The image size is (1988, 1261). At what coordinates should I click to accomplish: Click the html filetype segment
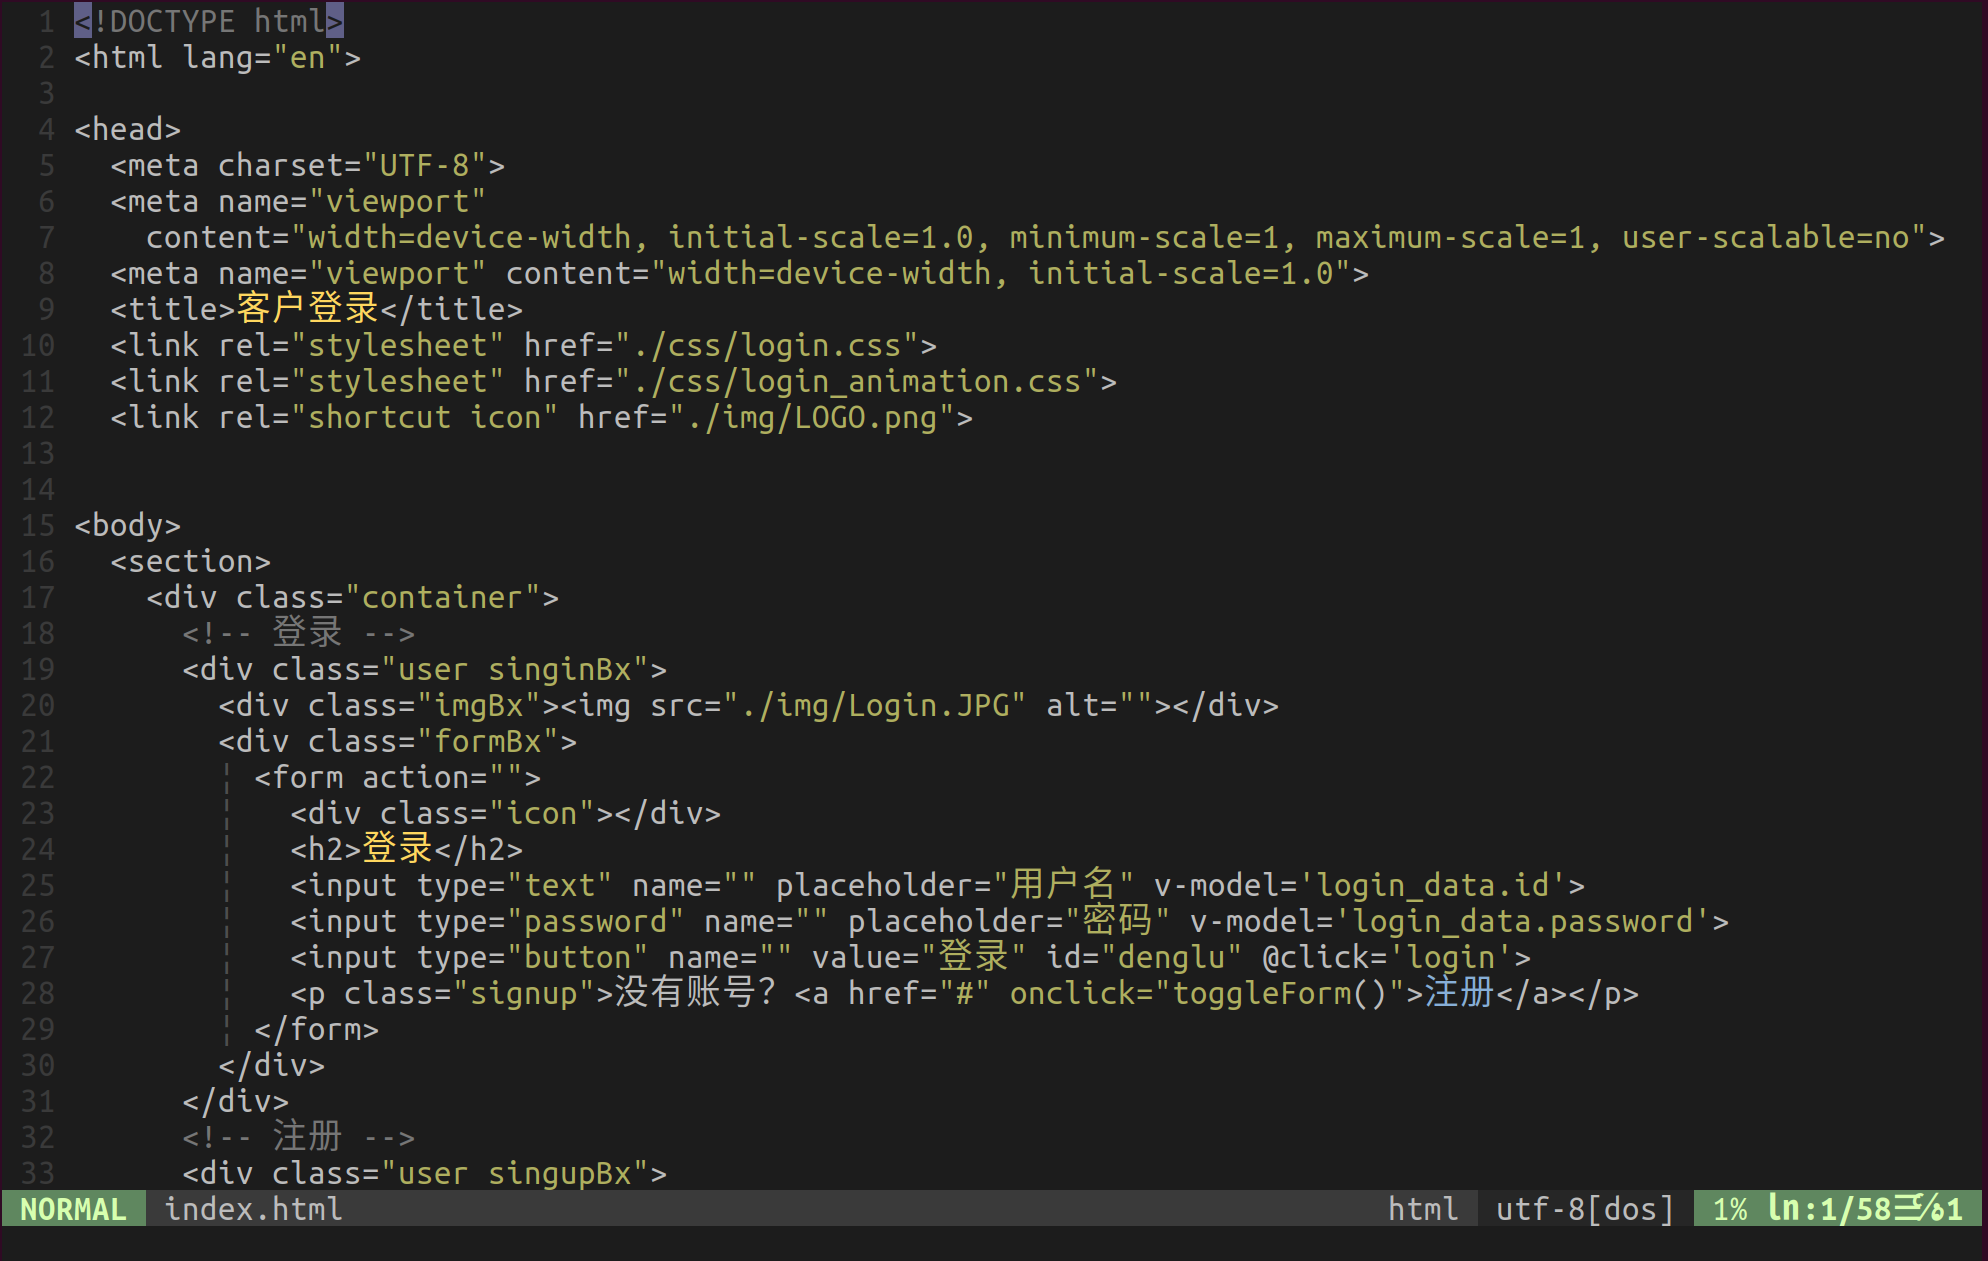(1422, 1209)
